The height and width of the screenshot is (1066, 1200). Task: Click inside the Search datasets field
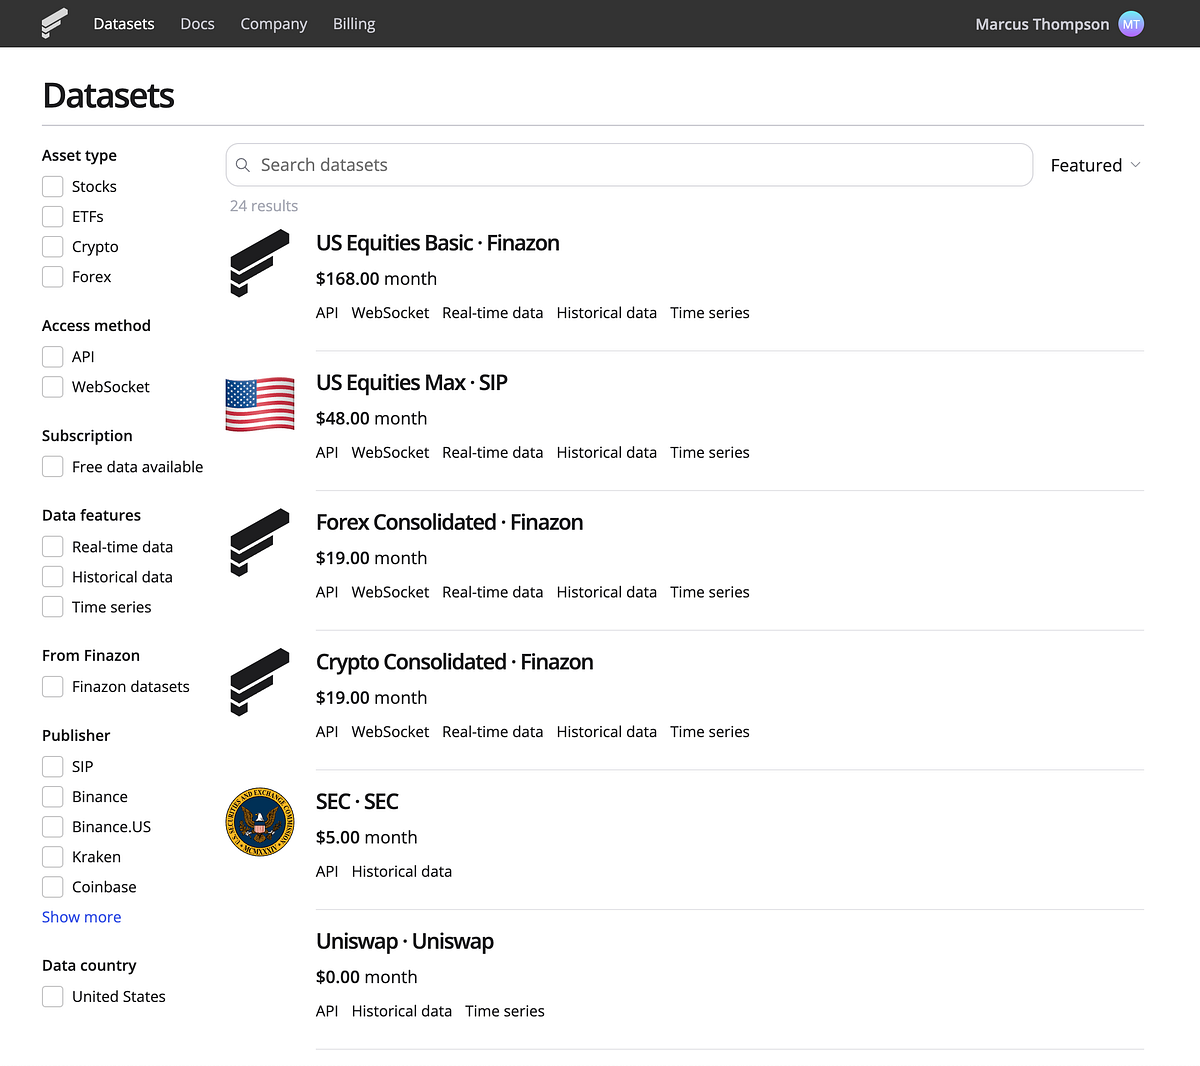pyautogui.click(x=600, y=164)
